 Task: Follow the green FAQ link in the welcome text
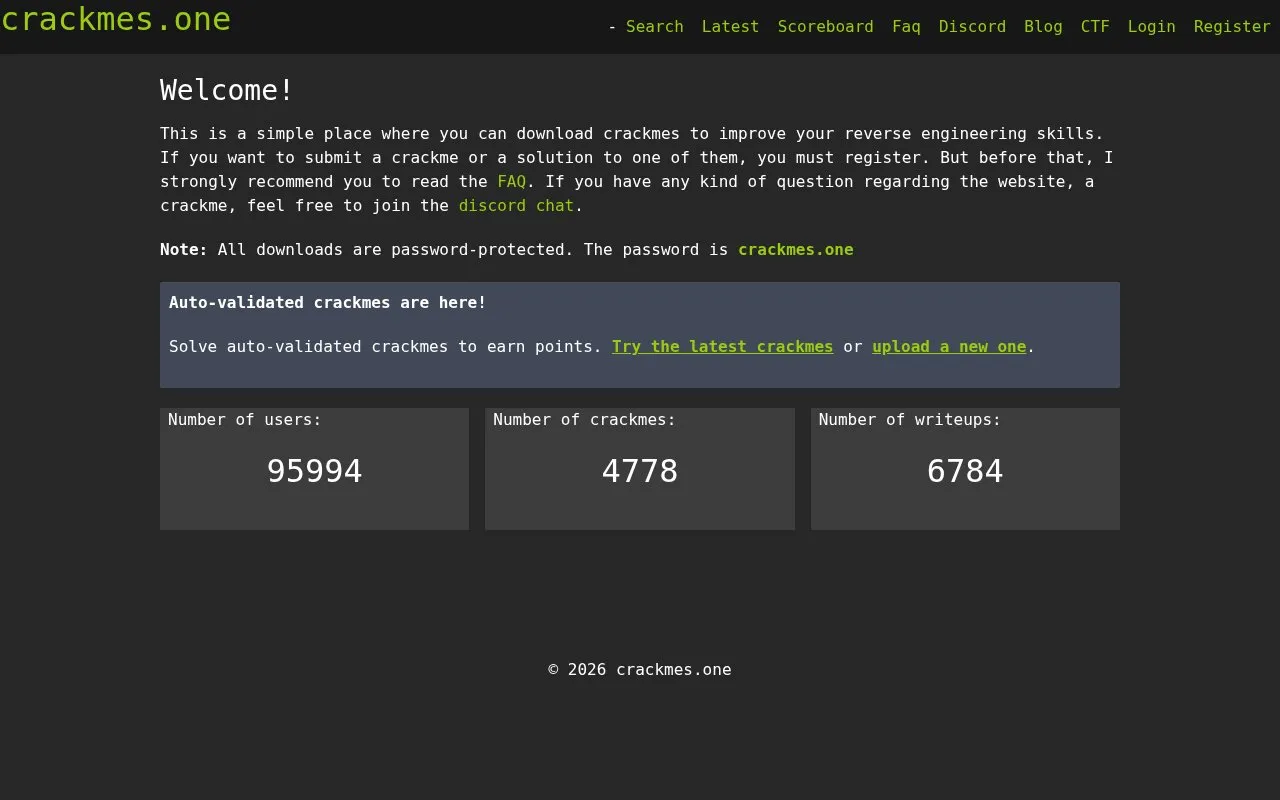click(512, 181)
